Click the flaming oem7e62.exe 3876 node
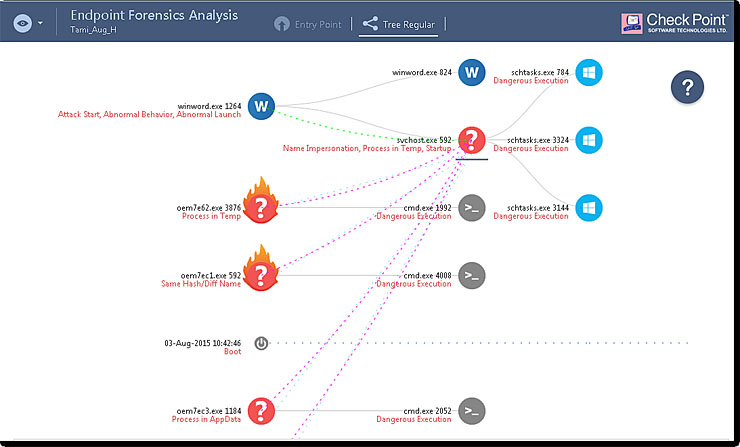This screenshot has width=740, height=447. [261, 207]
